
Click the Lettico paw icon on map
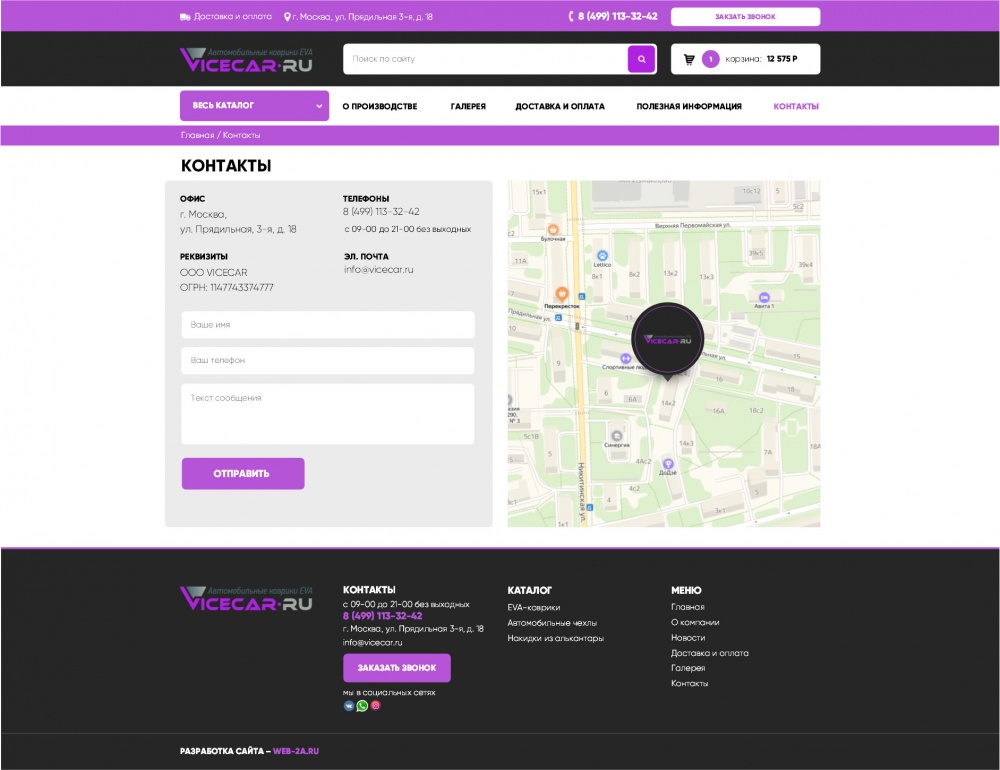coord(602,256)
